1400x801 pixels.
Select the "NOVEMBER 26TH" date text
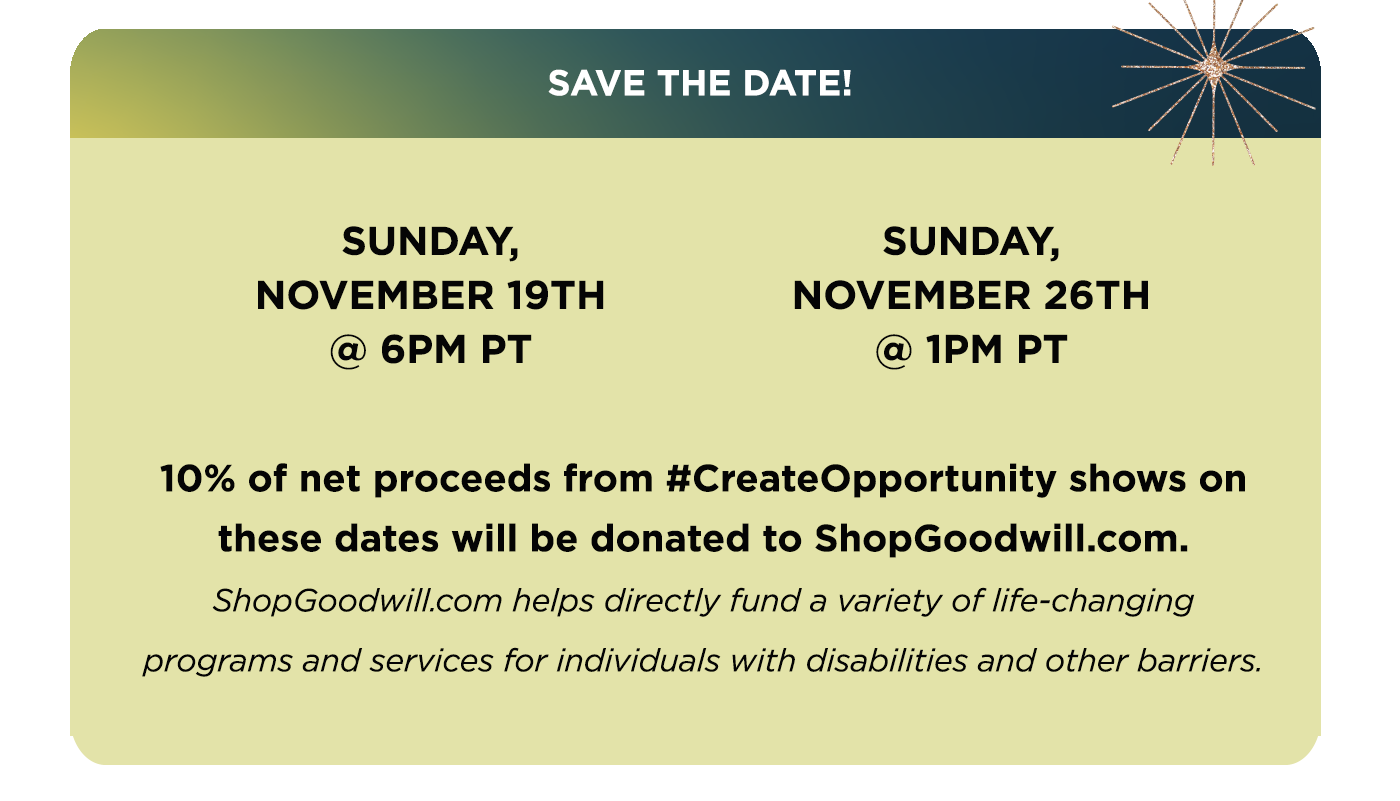click(971, 296)
